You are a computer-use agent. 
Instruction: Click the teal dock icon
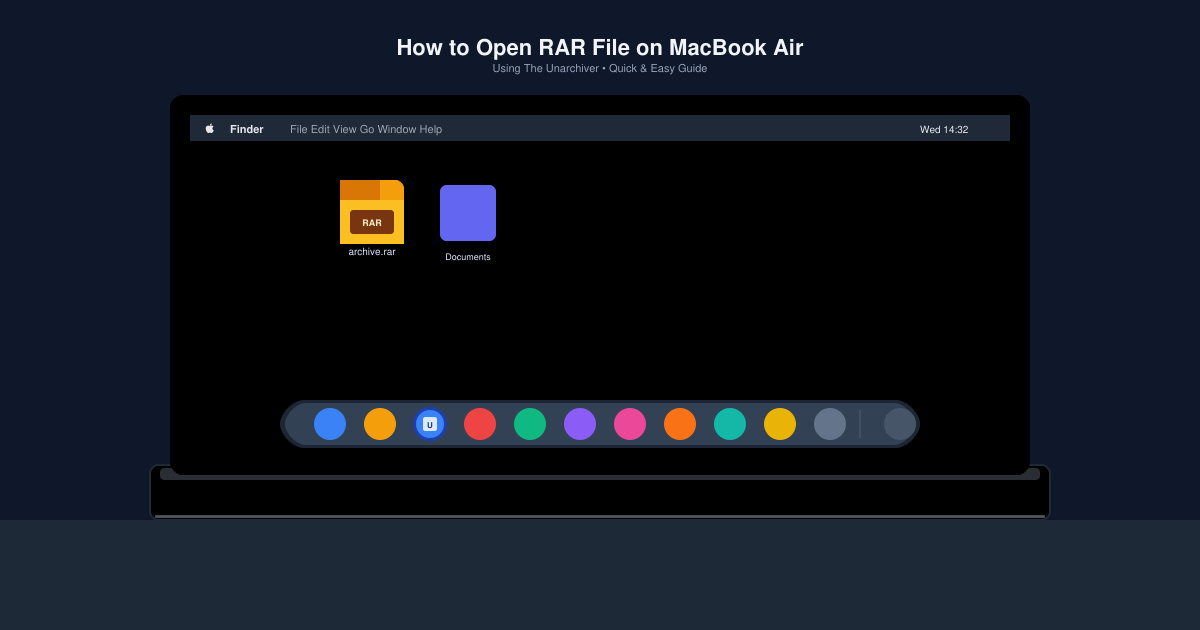pos(730,424)
